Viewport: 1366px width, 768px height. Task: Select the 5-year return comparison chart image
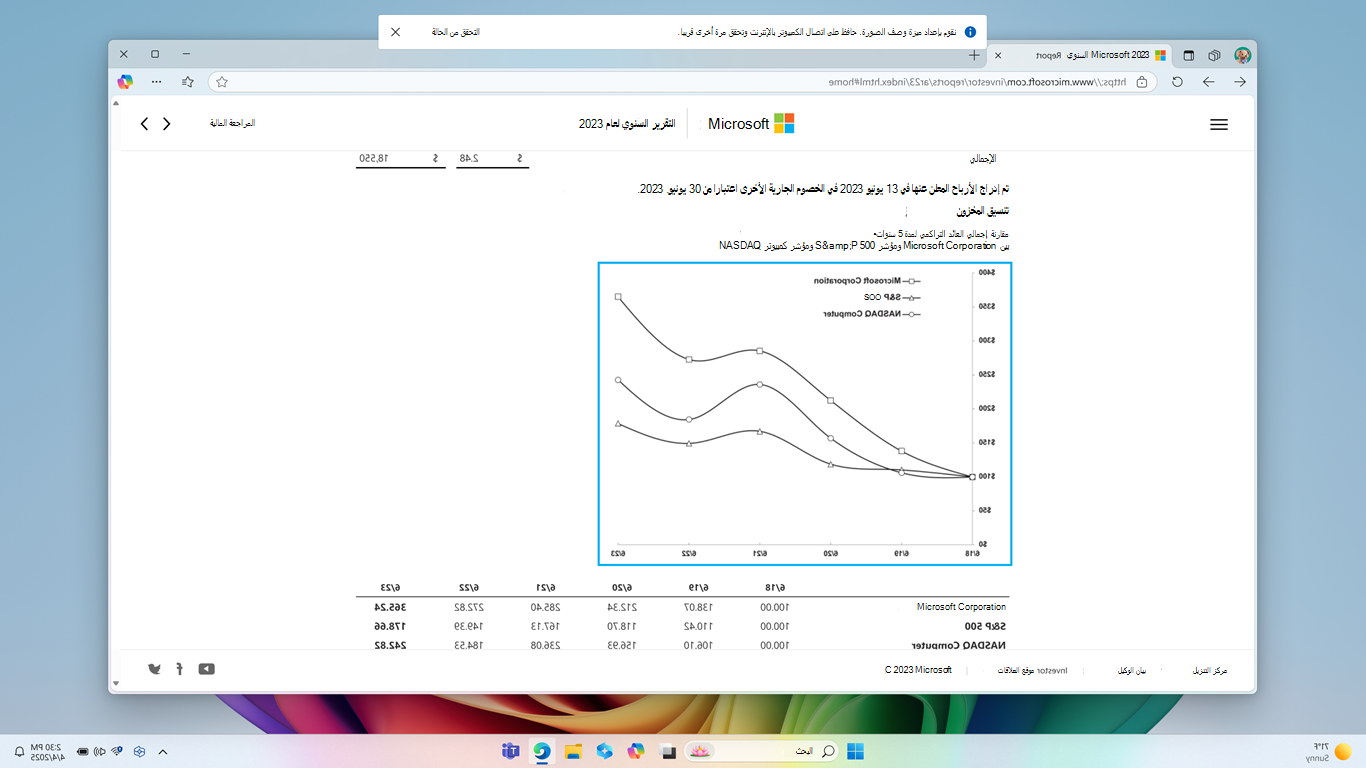coord(805,414)
